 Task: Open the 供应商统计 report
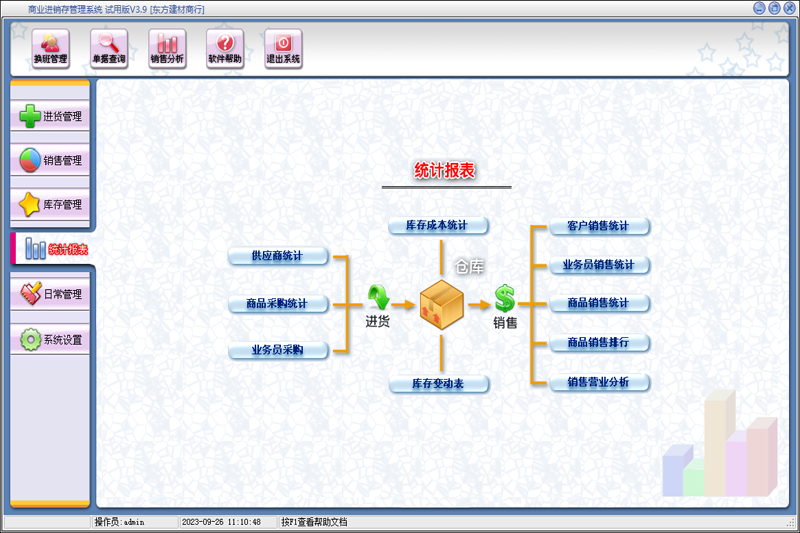click(x=278, y=256)
